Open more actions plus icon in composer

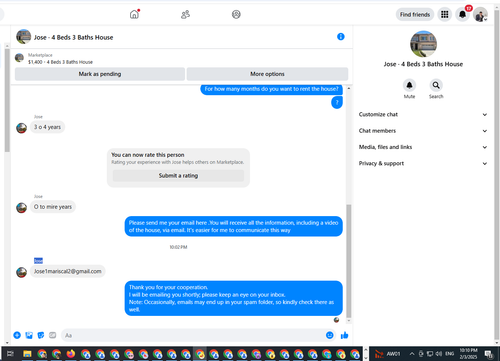click(17, 335)
